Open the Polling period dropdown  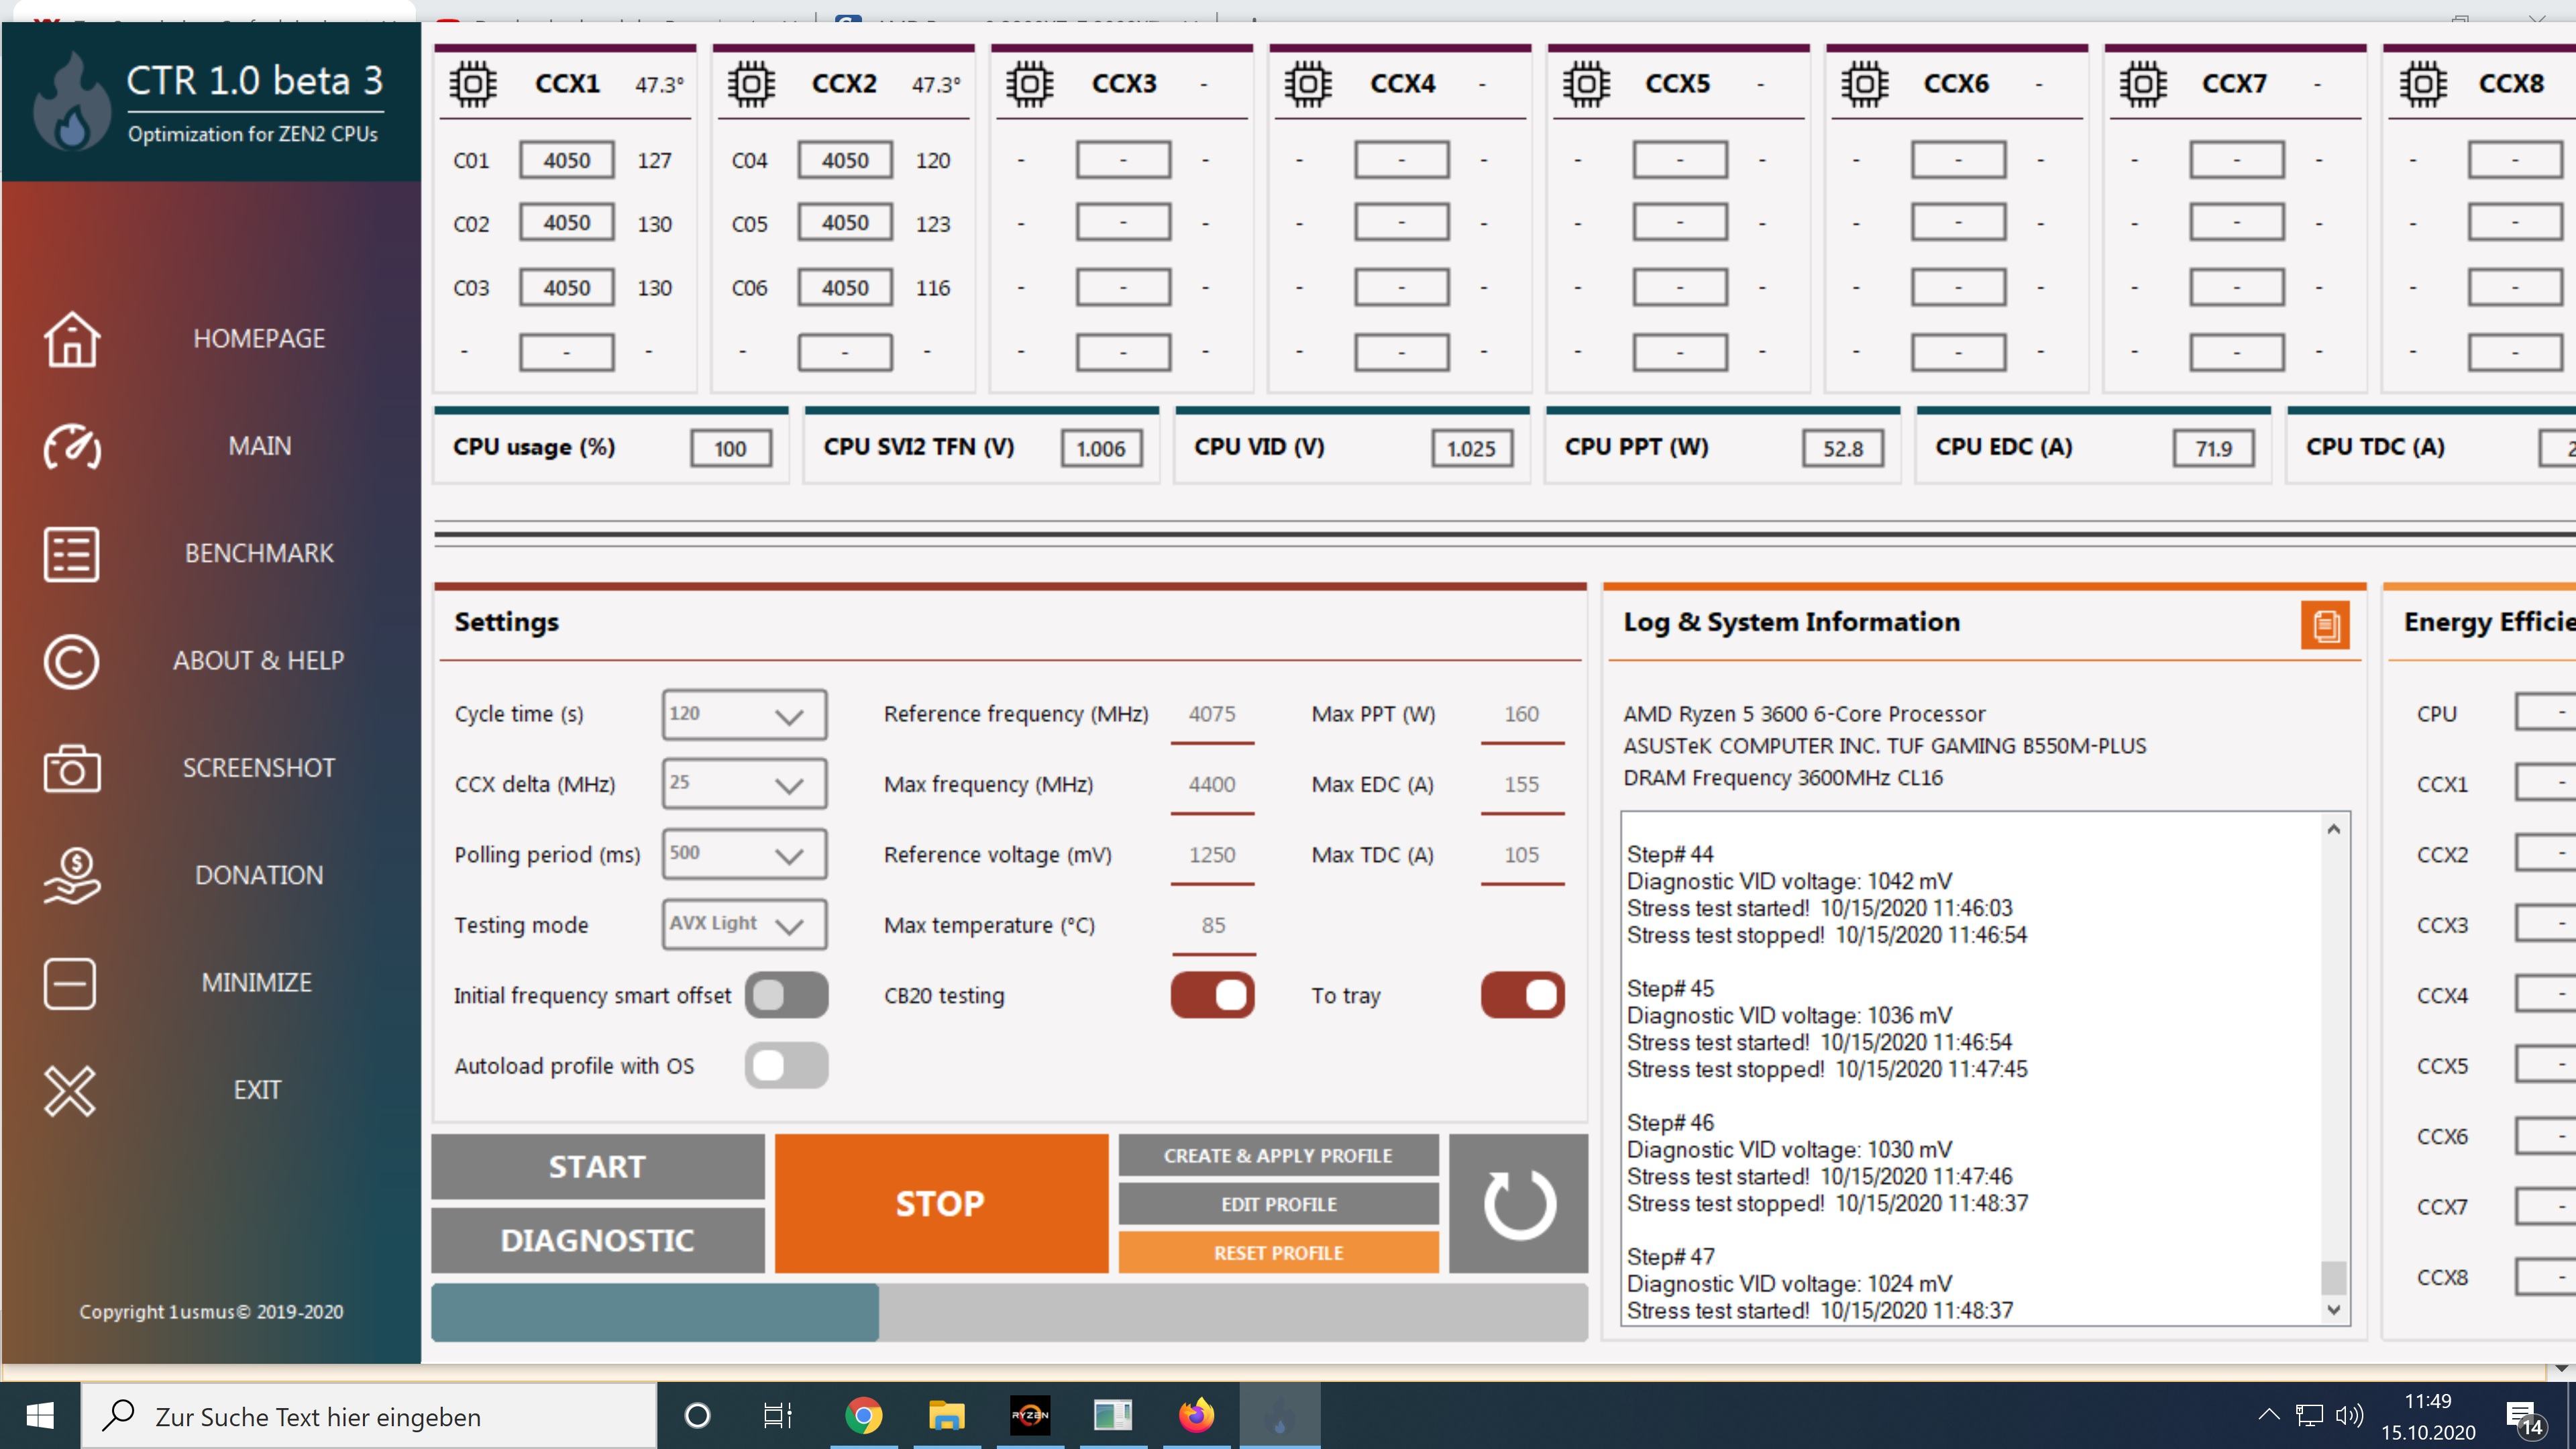pyautogui.click(x=744, y=854)
